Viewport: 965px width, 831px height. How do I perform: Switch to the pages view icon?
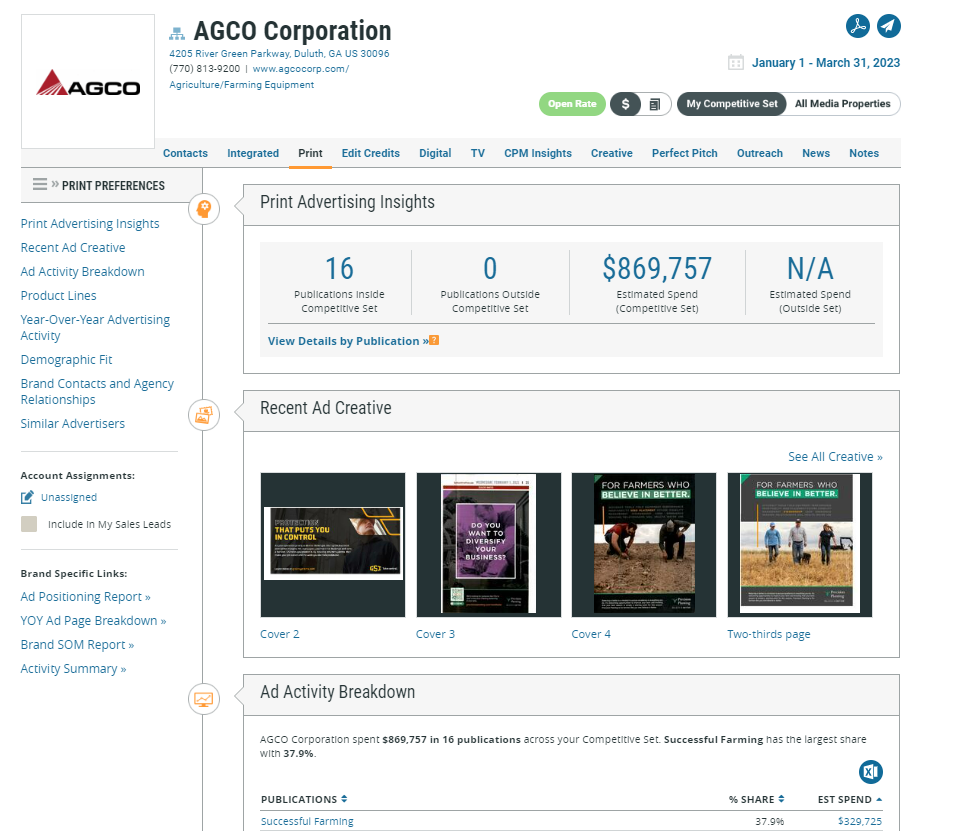[x=655, y=104]
